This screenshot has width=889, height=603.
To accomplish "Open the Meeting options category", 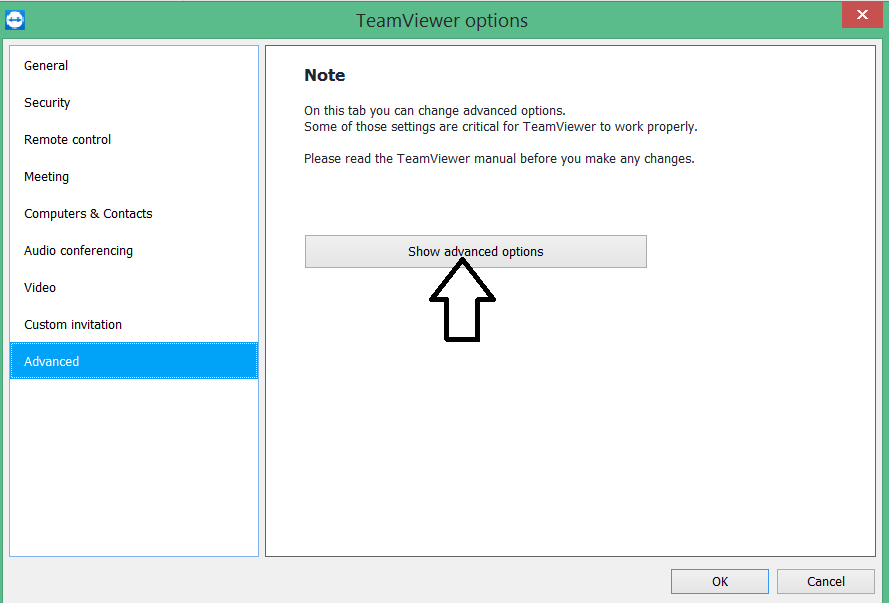I will [134, 177].
